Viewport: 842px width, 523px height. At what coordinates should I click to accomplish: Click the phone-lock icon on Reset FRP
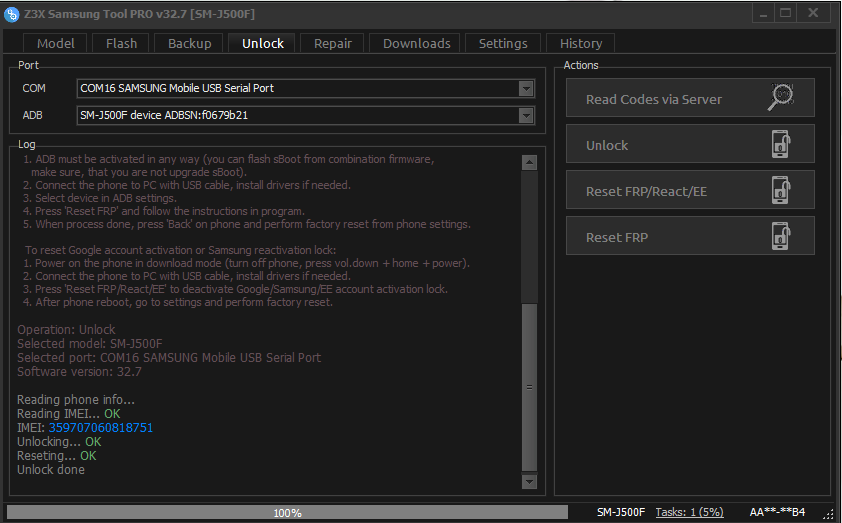781,236
